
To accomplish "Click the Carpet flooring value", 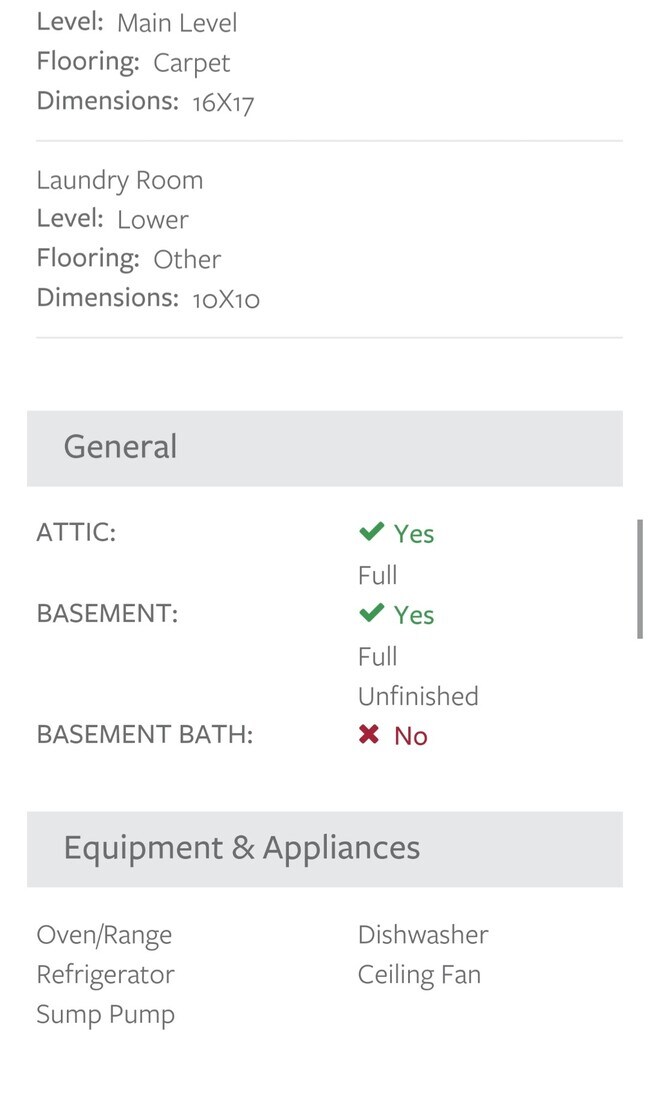I will click(191, 64).
